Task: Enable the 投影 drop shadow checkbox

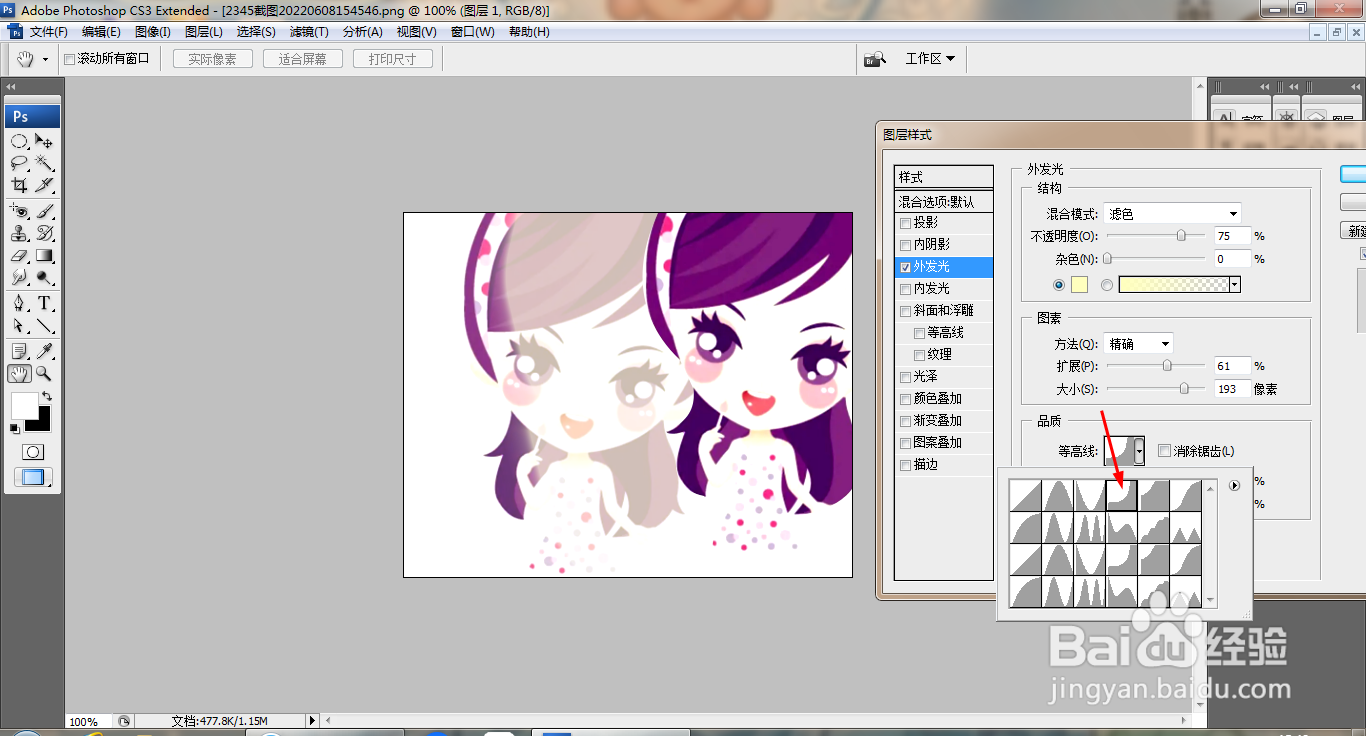Action: (905, 223)
